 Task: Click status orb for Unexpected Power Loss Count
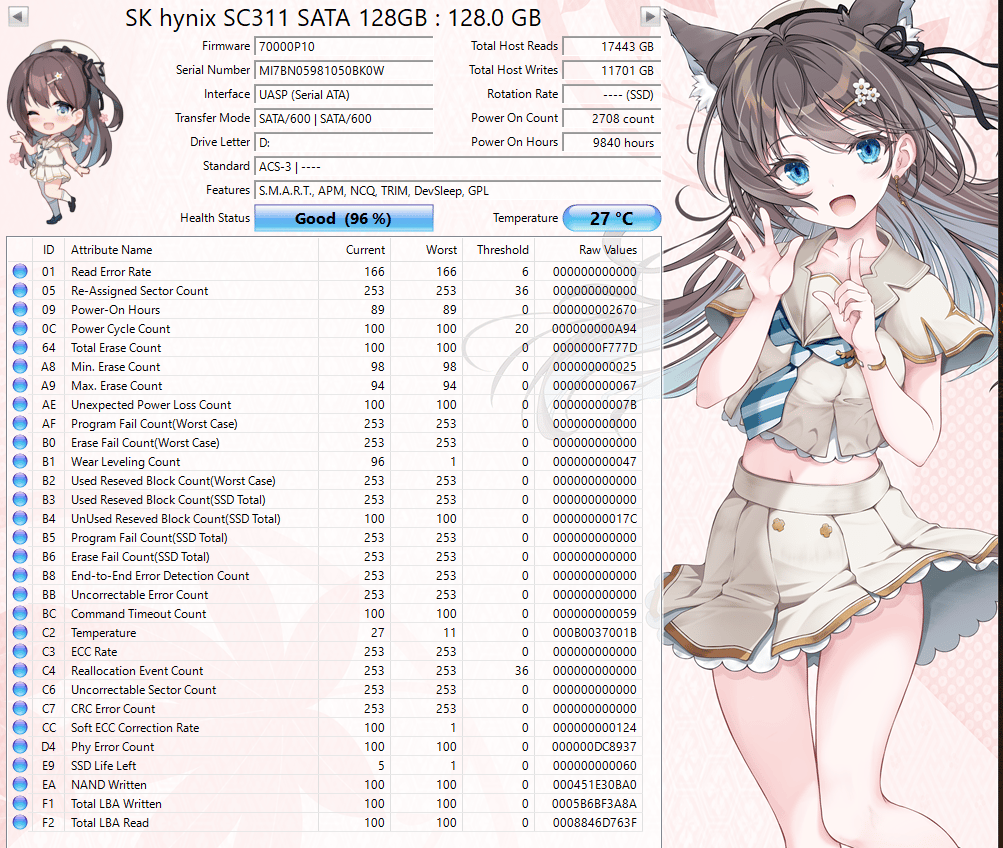[20, 404]
